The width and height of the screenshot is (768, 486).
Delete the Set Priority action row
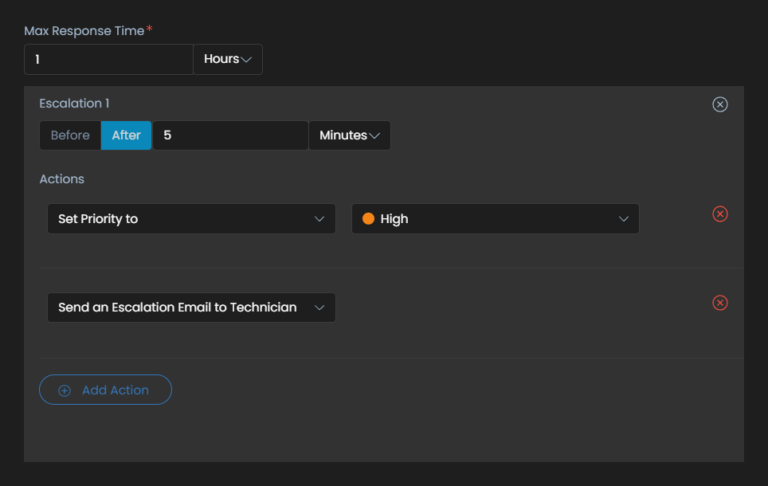tap(719, 214)
